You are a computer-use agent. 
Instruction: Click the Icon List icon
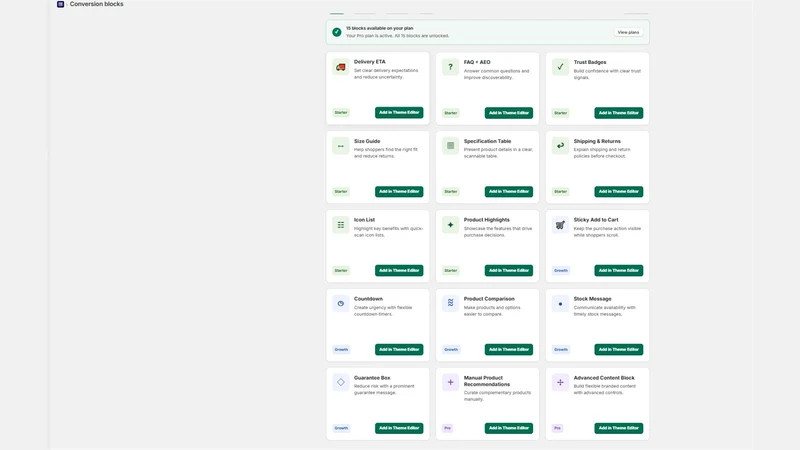pyautogui.click(x=341, y=225)
